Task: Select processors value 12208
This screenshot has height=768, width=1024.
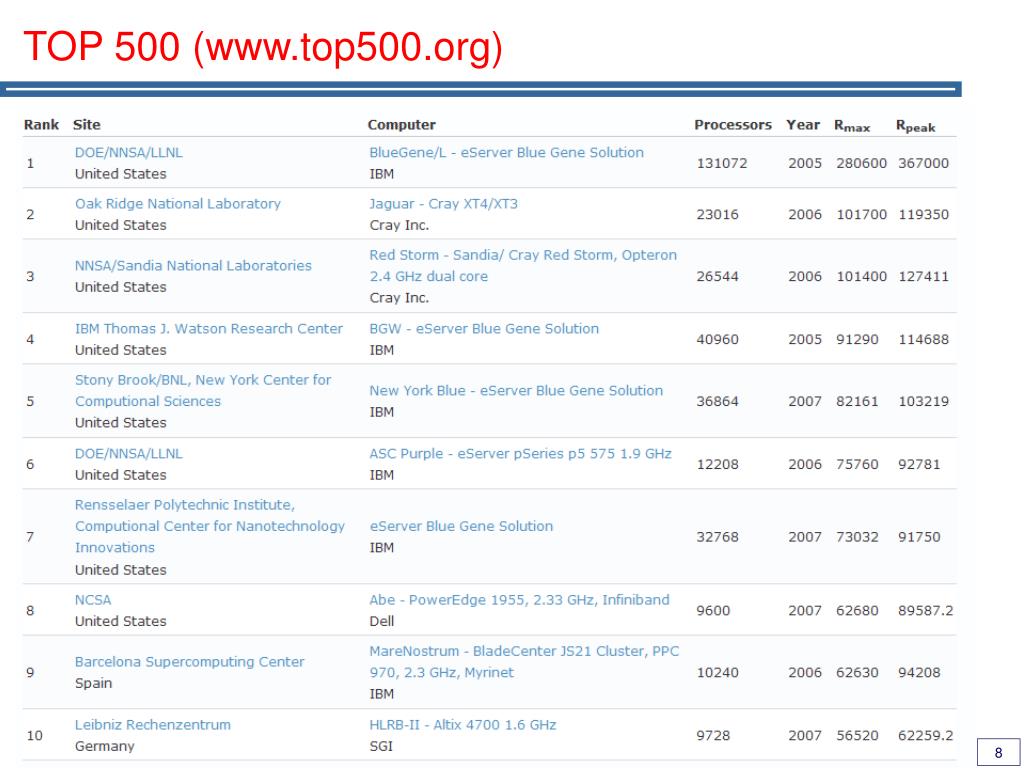Action: tap(718, 464)
